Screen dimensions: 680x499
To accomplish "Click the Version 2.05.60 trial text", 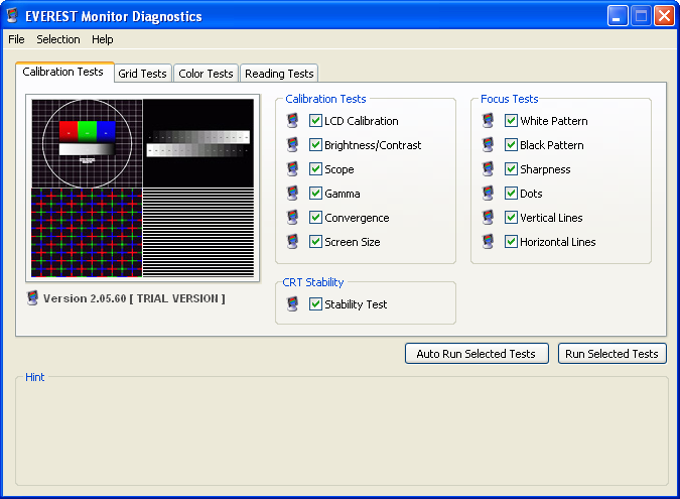I will click(134, 299).
